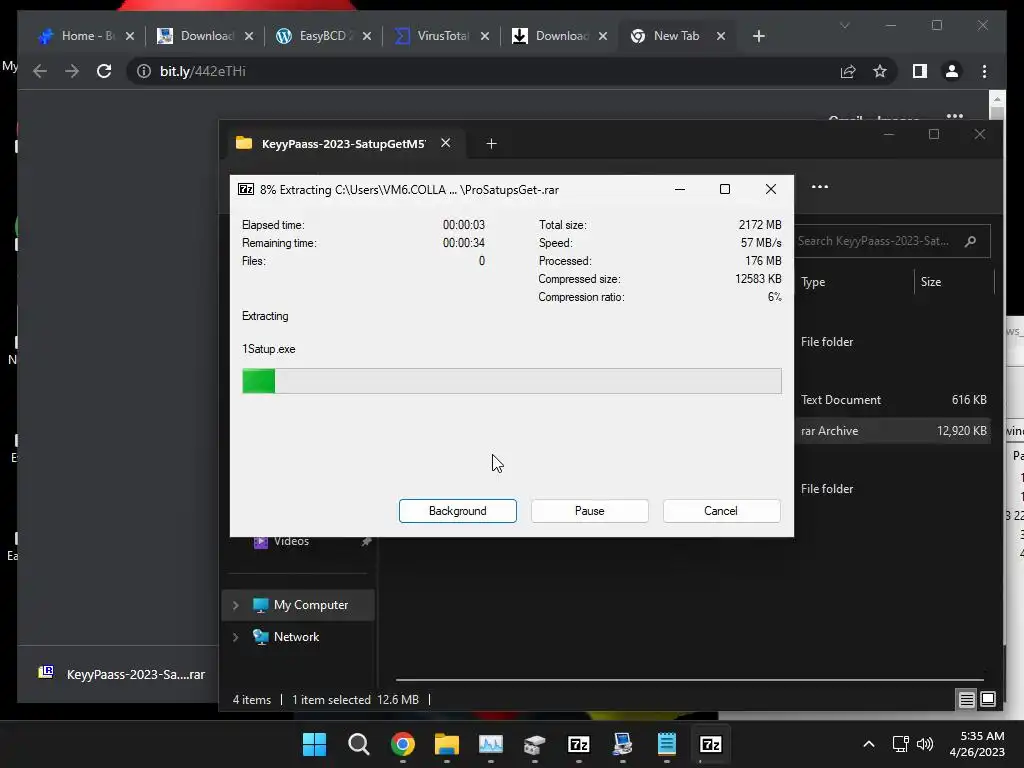Click the Search KeyyPaass search box

(x=892, y=241)
